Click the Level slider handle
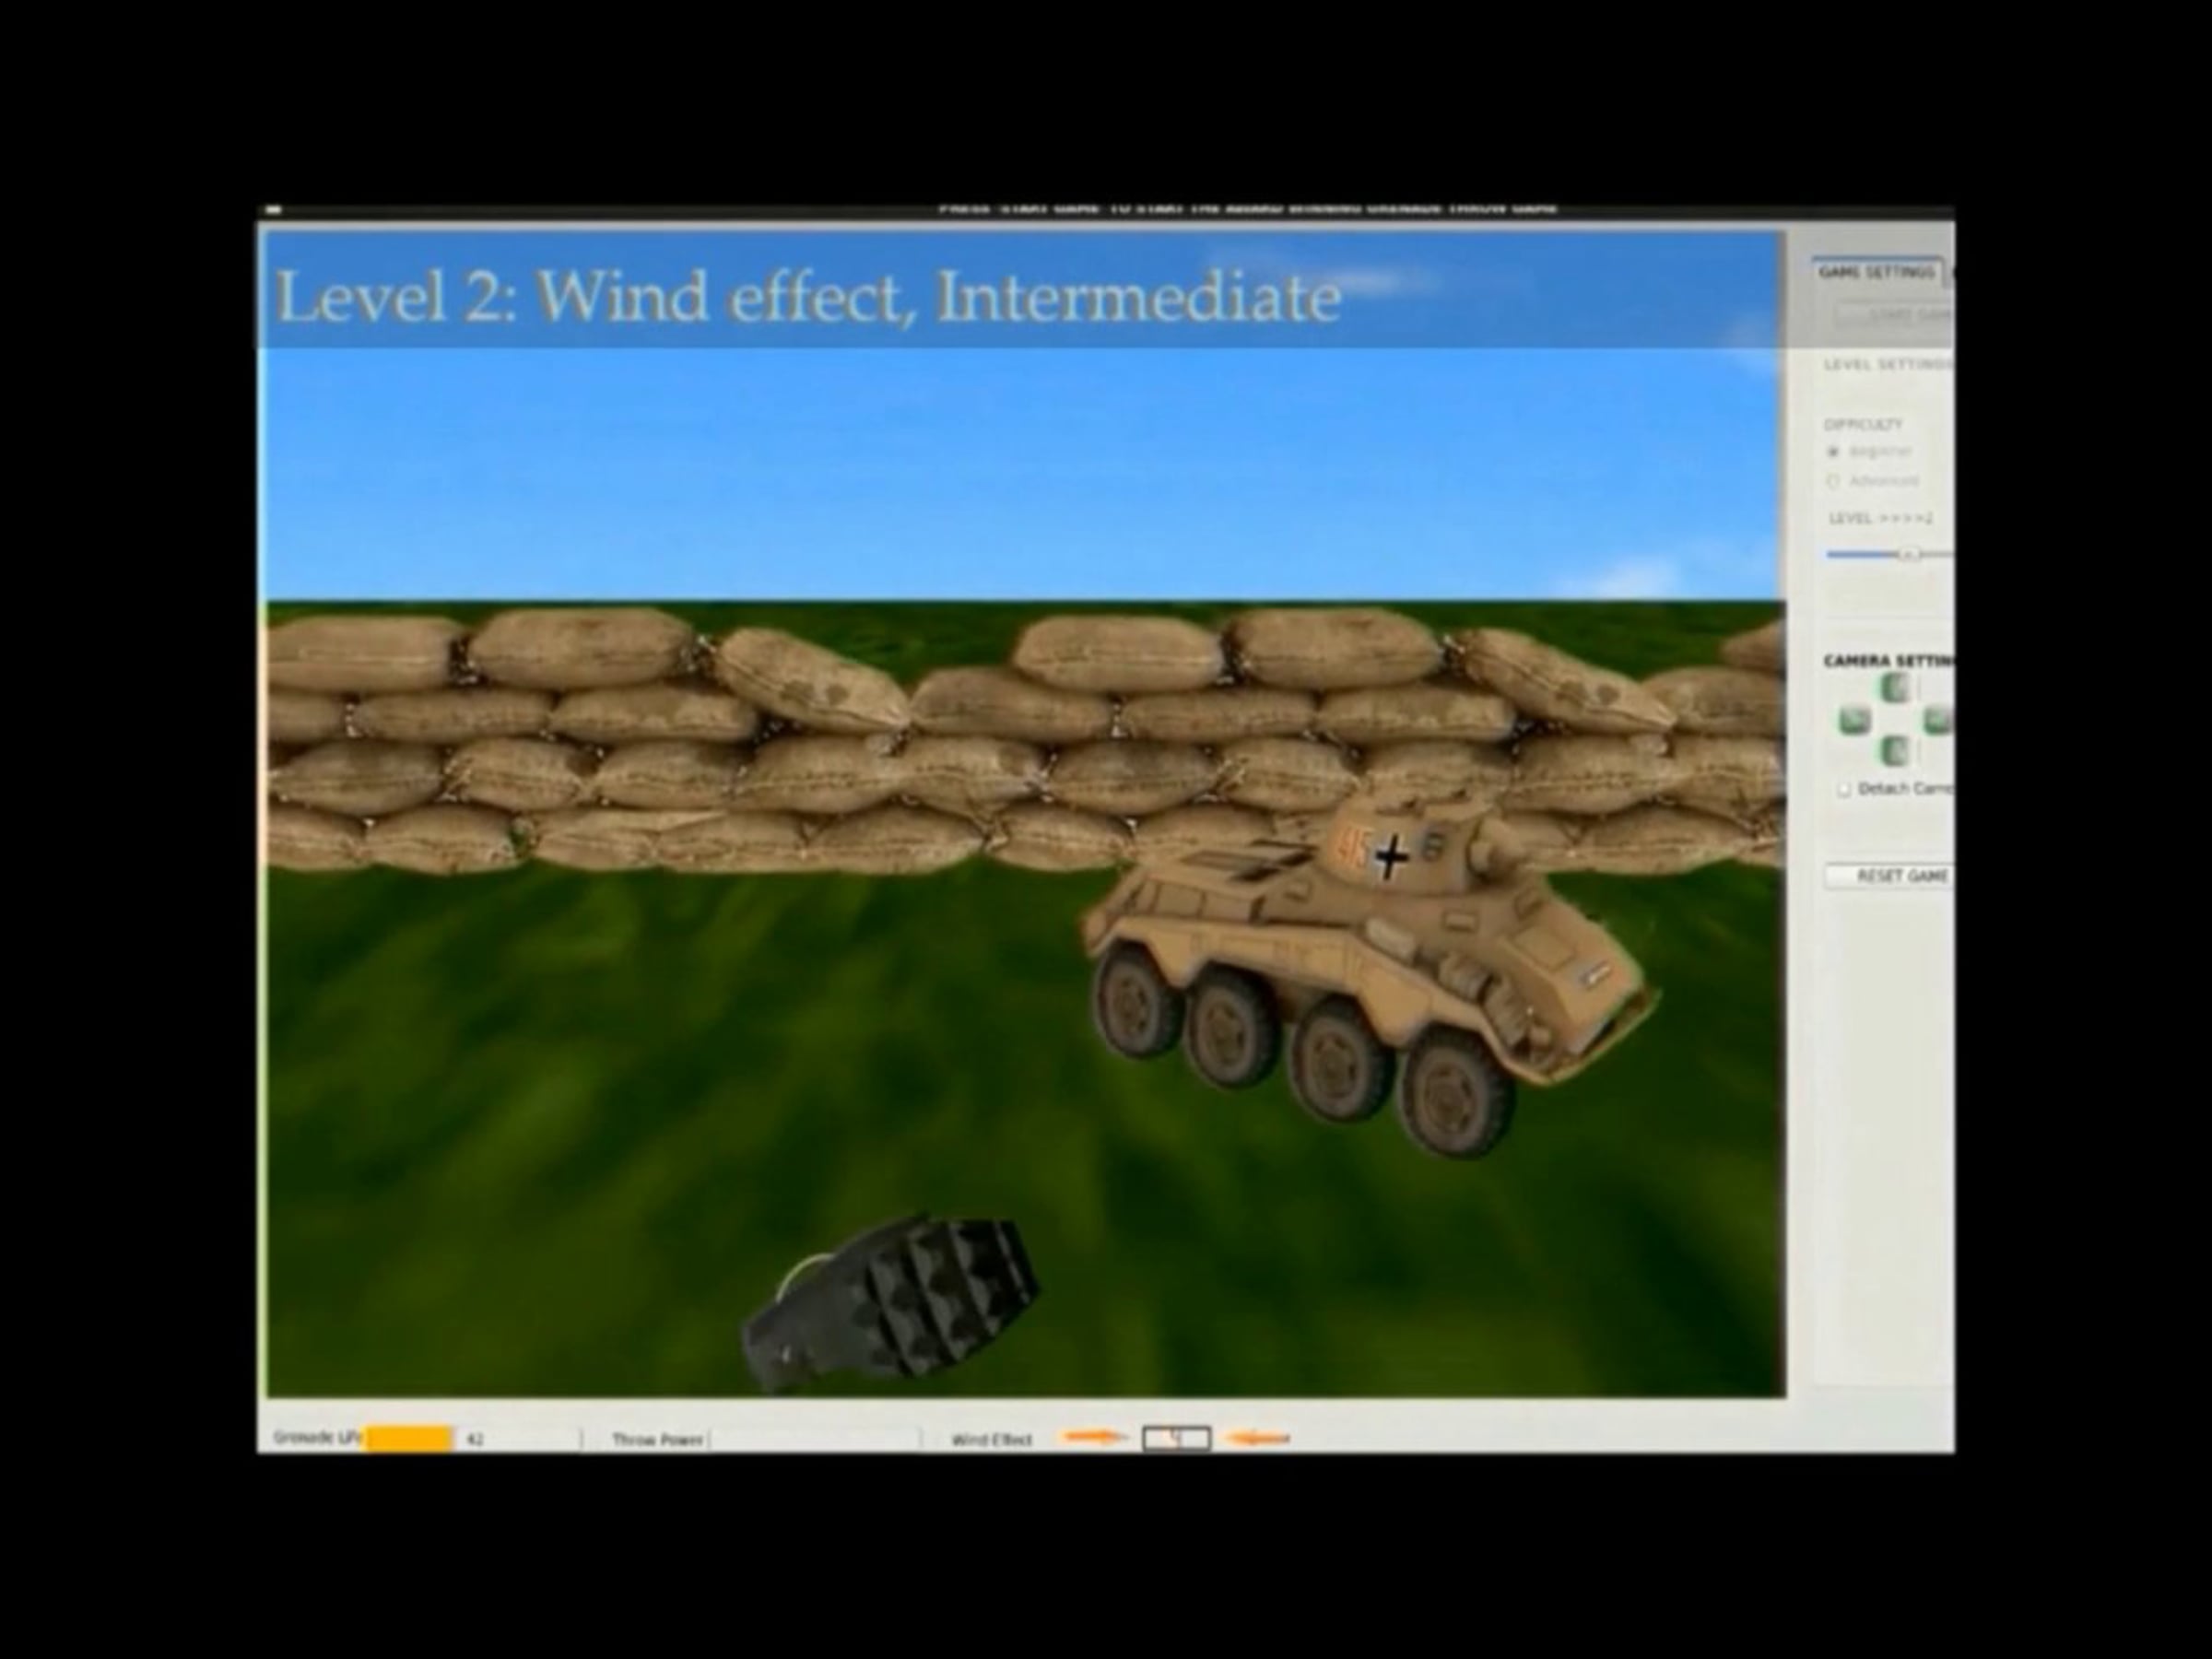The width and height of the screenshot is (2212, 1659). 1909,554
